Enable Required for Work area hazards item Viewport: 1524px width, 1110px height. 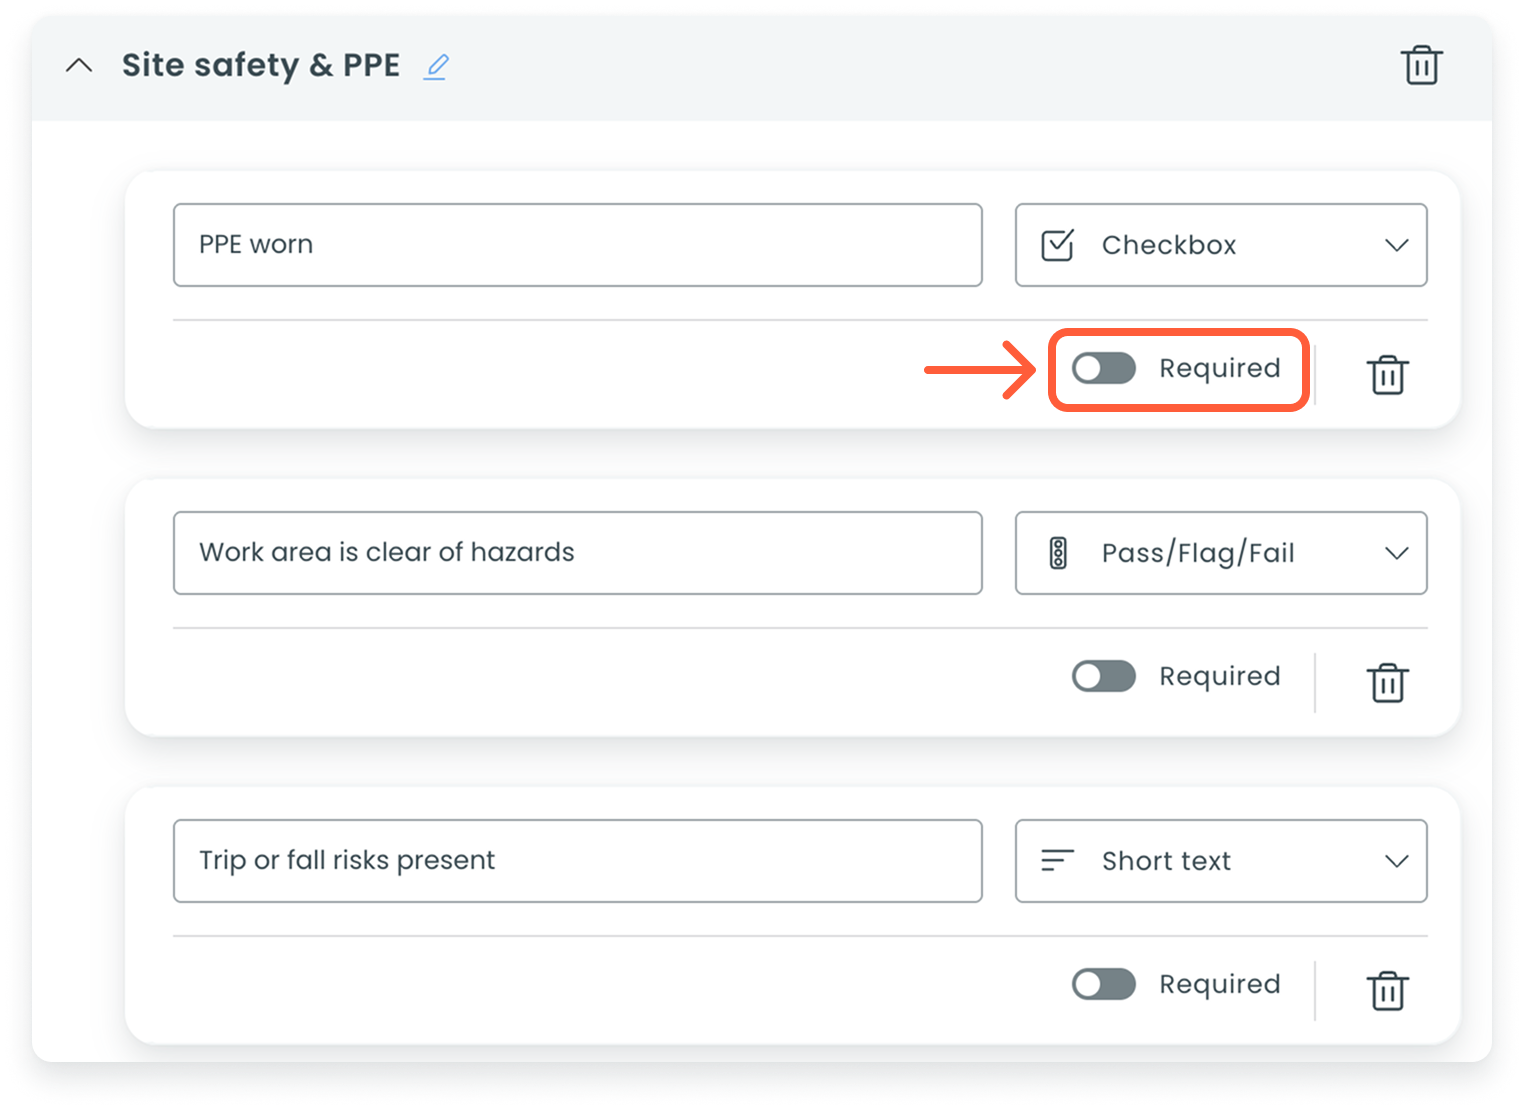pyautogui.click(x=1104, y=676)
